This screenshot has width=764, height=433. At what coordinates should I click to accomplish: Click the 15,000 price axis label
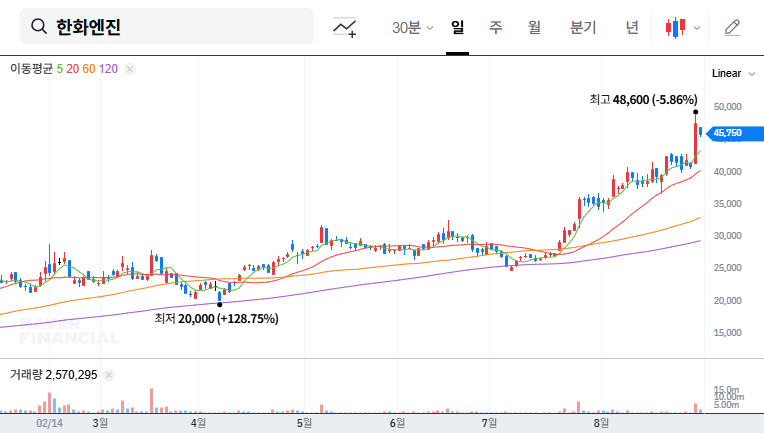pos(727,333)
